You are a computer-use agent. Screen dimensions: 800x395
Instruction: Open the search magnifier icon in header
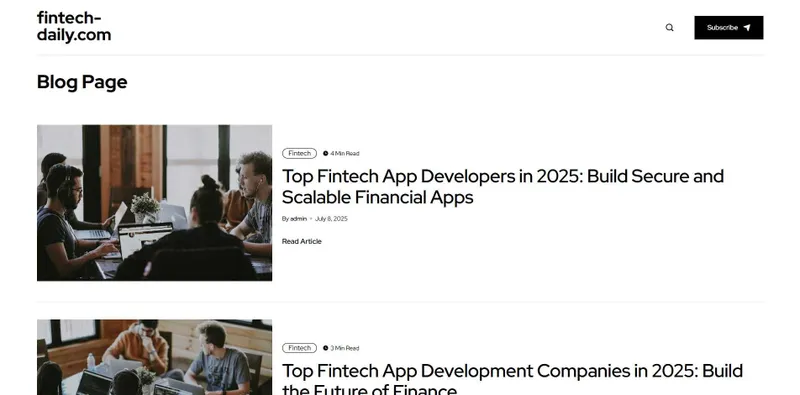tap(669, 28)
